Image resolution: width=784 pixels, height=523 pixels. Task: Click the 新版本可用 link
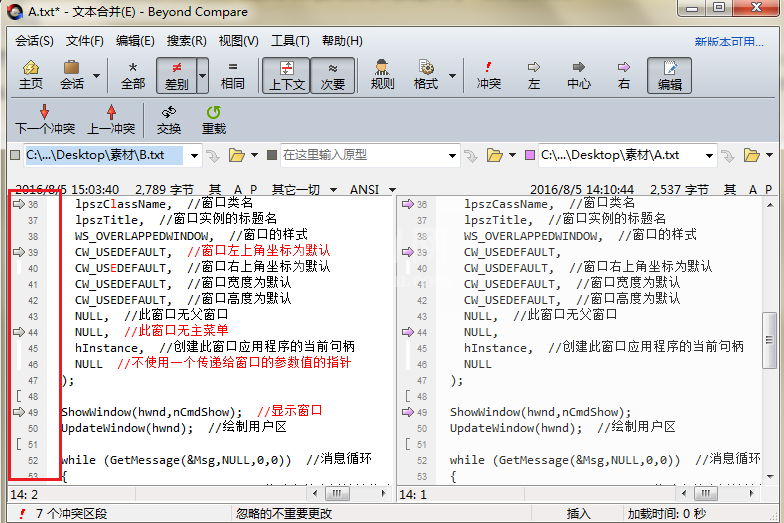pyautogui.click(x=728, y=42)
